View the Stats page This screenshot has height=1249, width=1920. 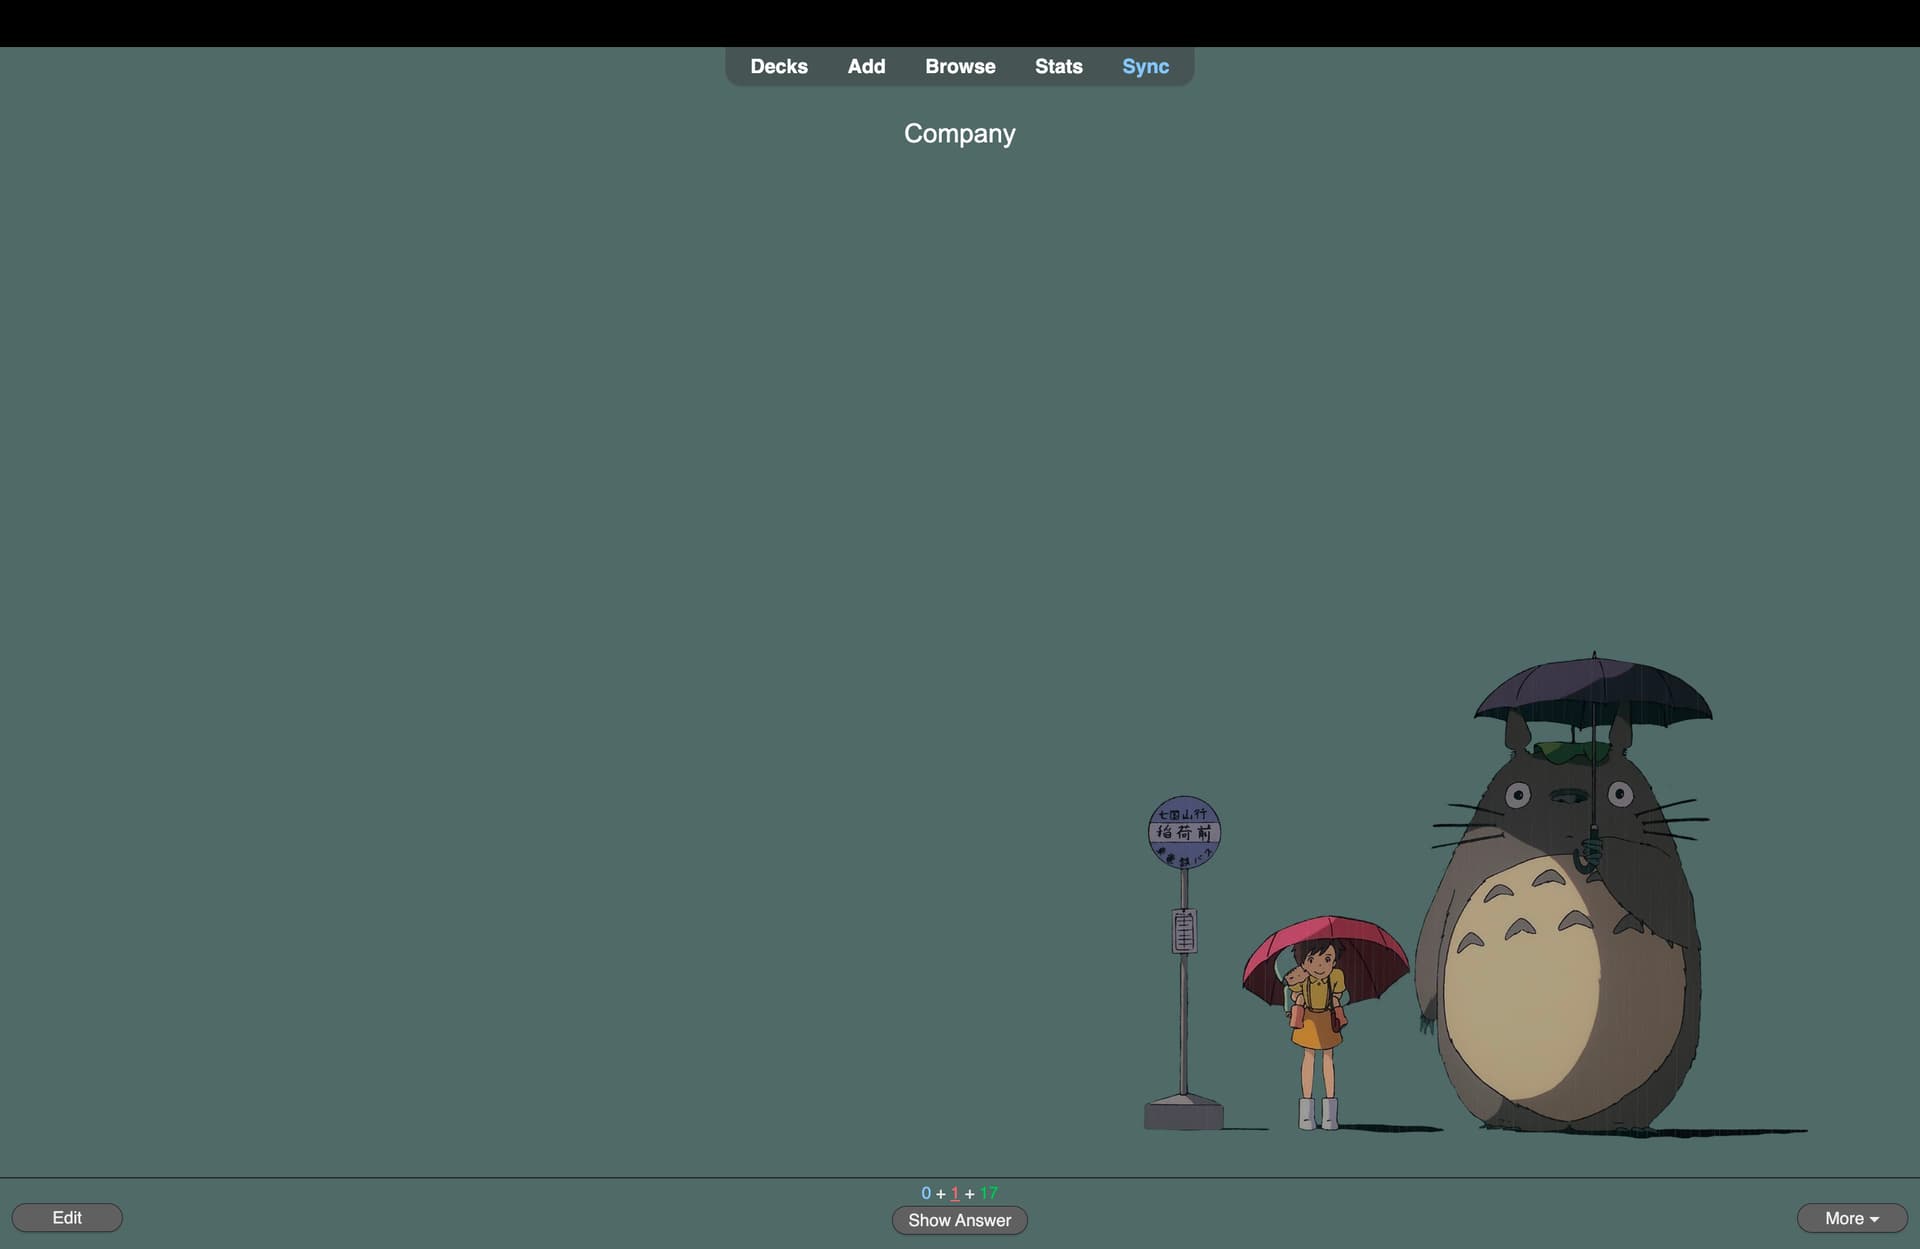pyautogui.click(x=1058, y=66)
